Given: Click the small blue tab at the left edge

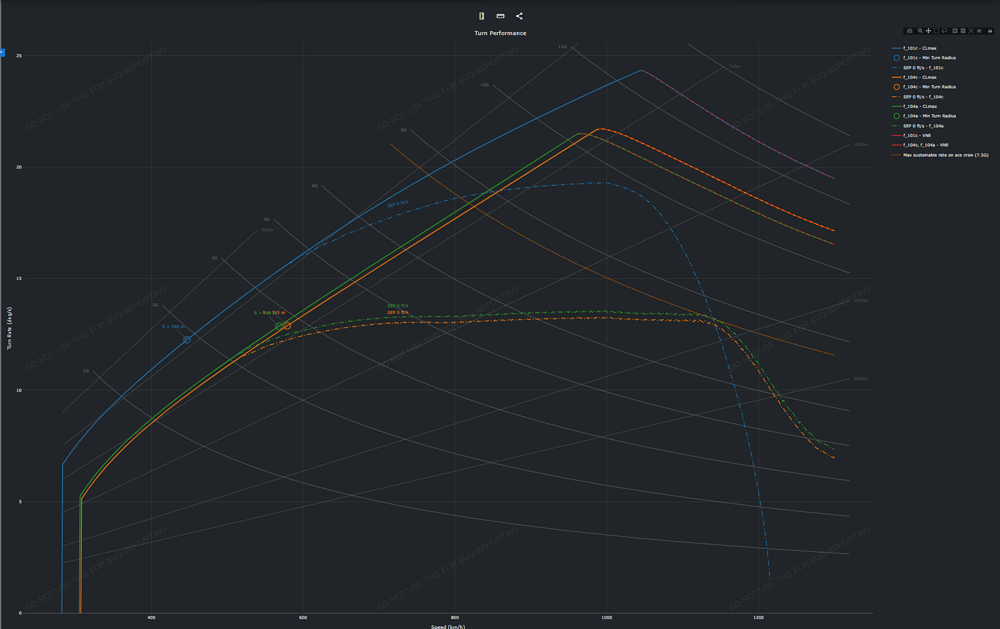Looking at the screenshot, I should coord(2,52).
